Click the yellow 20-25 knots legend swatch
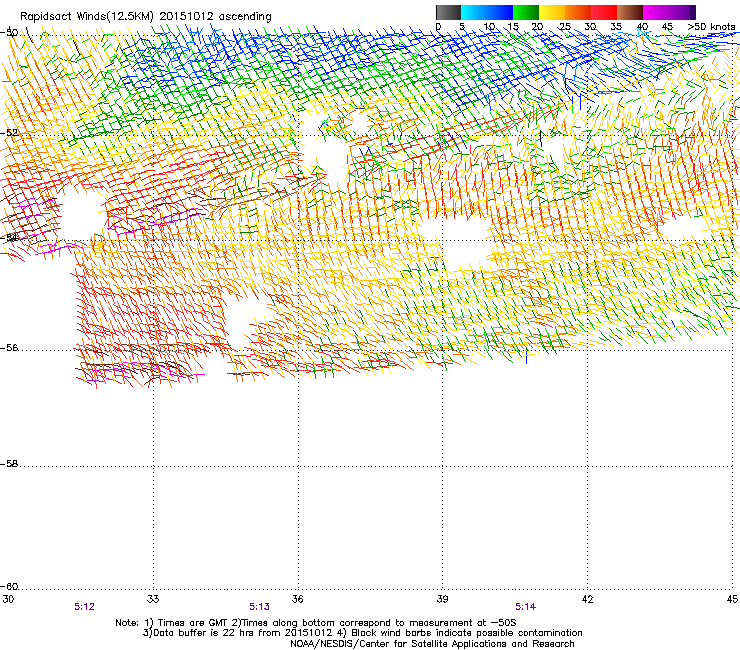Image resolution: width=740 pixels, height=650 pixels. pos(552,12)
